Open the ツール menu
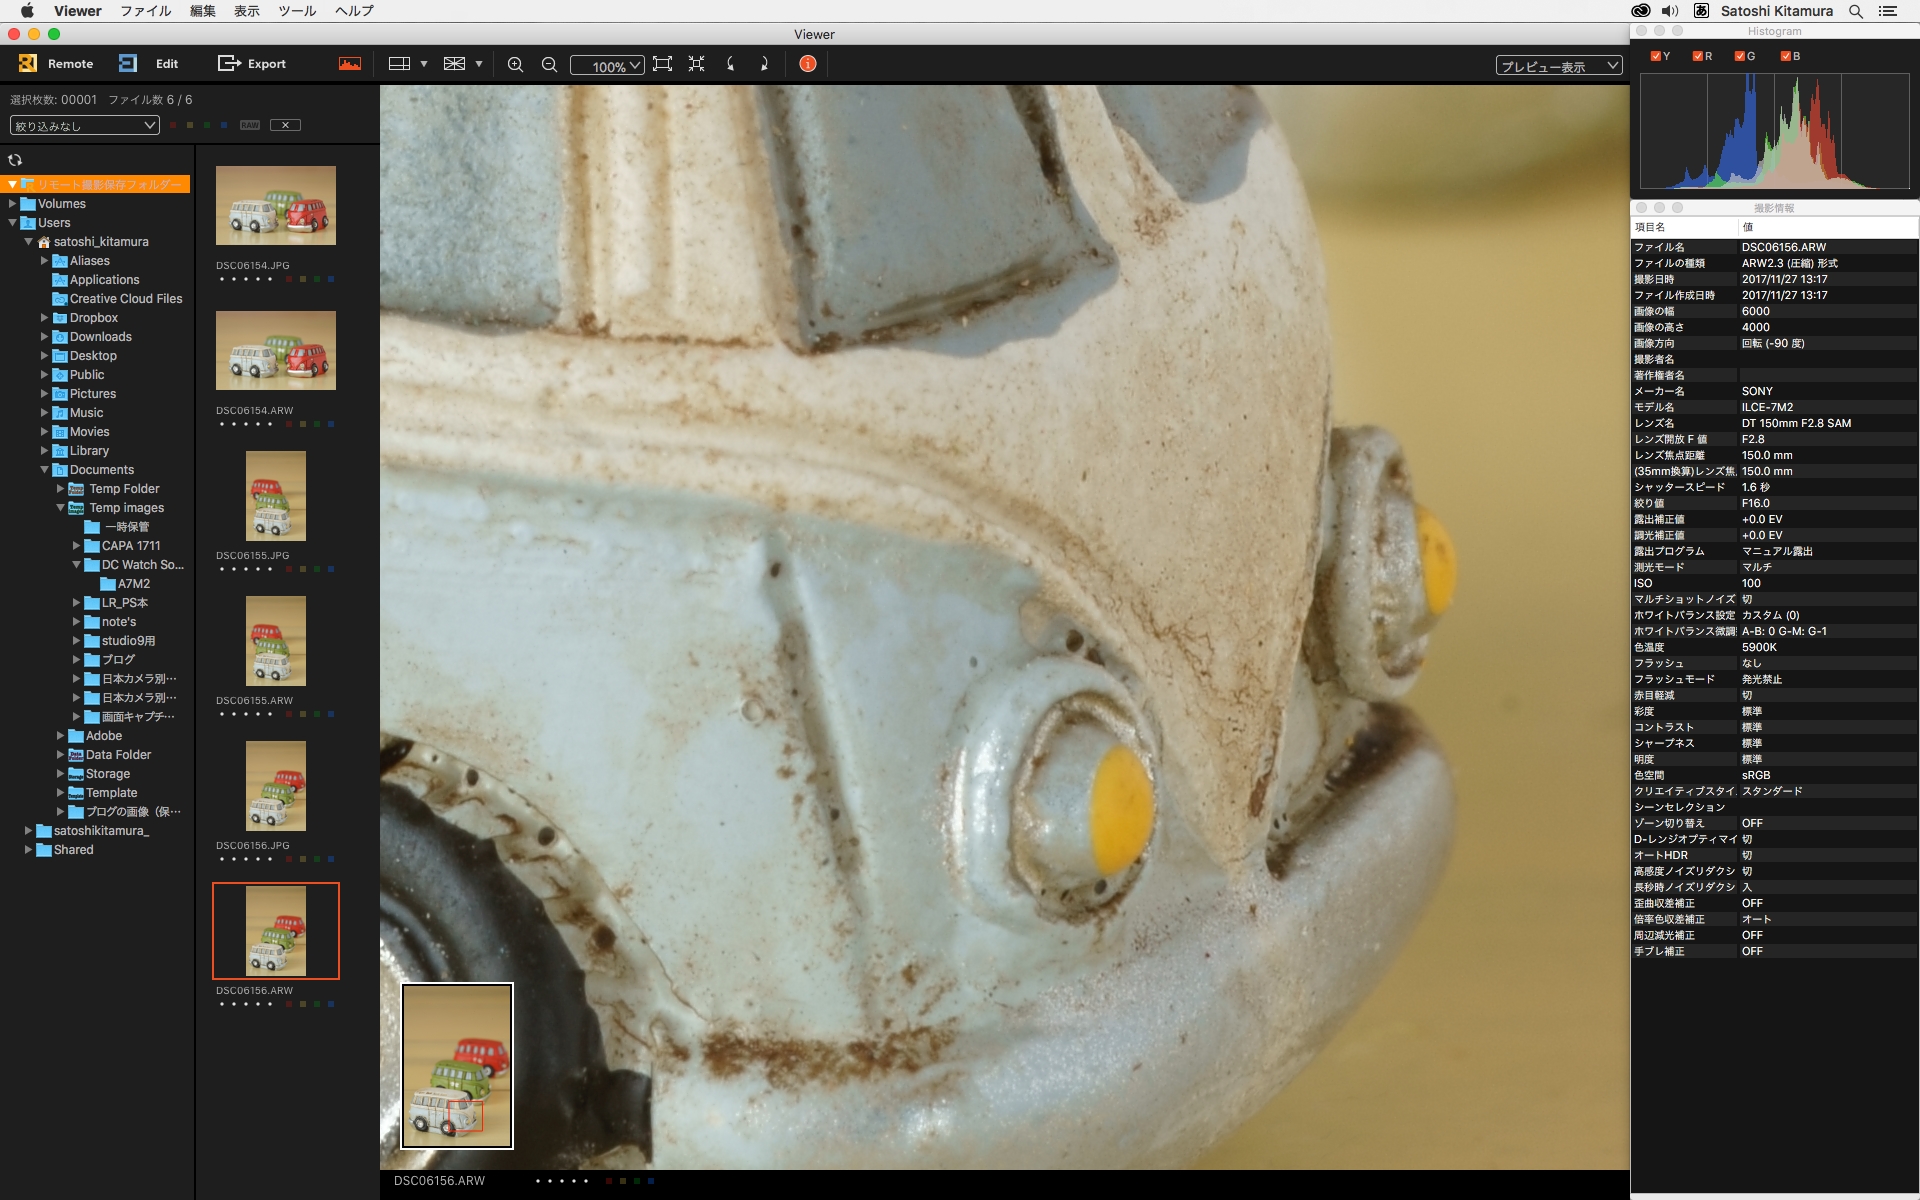The image size is (1920, 1200). point(297,11)
